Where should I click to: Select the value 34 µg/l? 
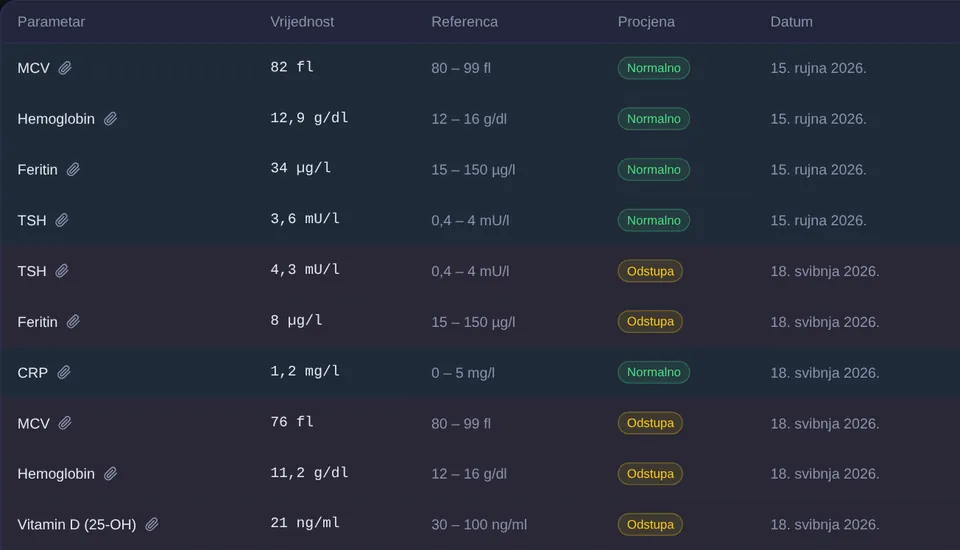(301, 168)
